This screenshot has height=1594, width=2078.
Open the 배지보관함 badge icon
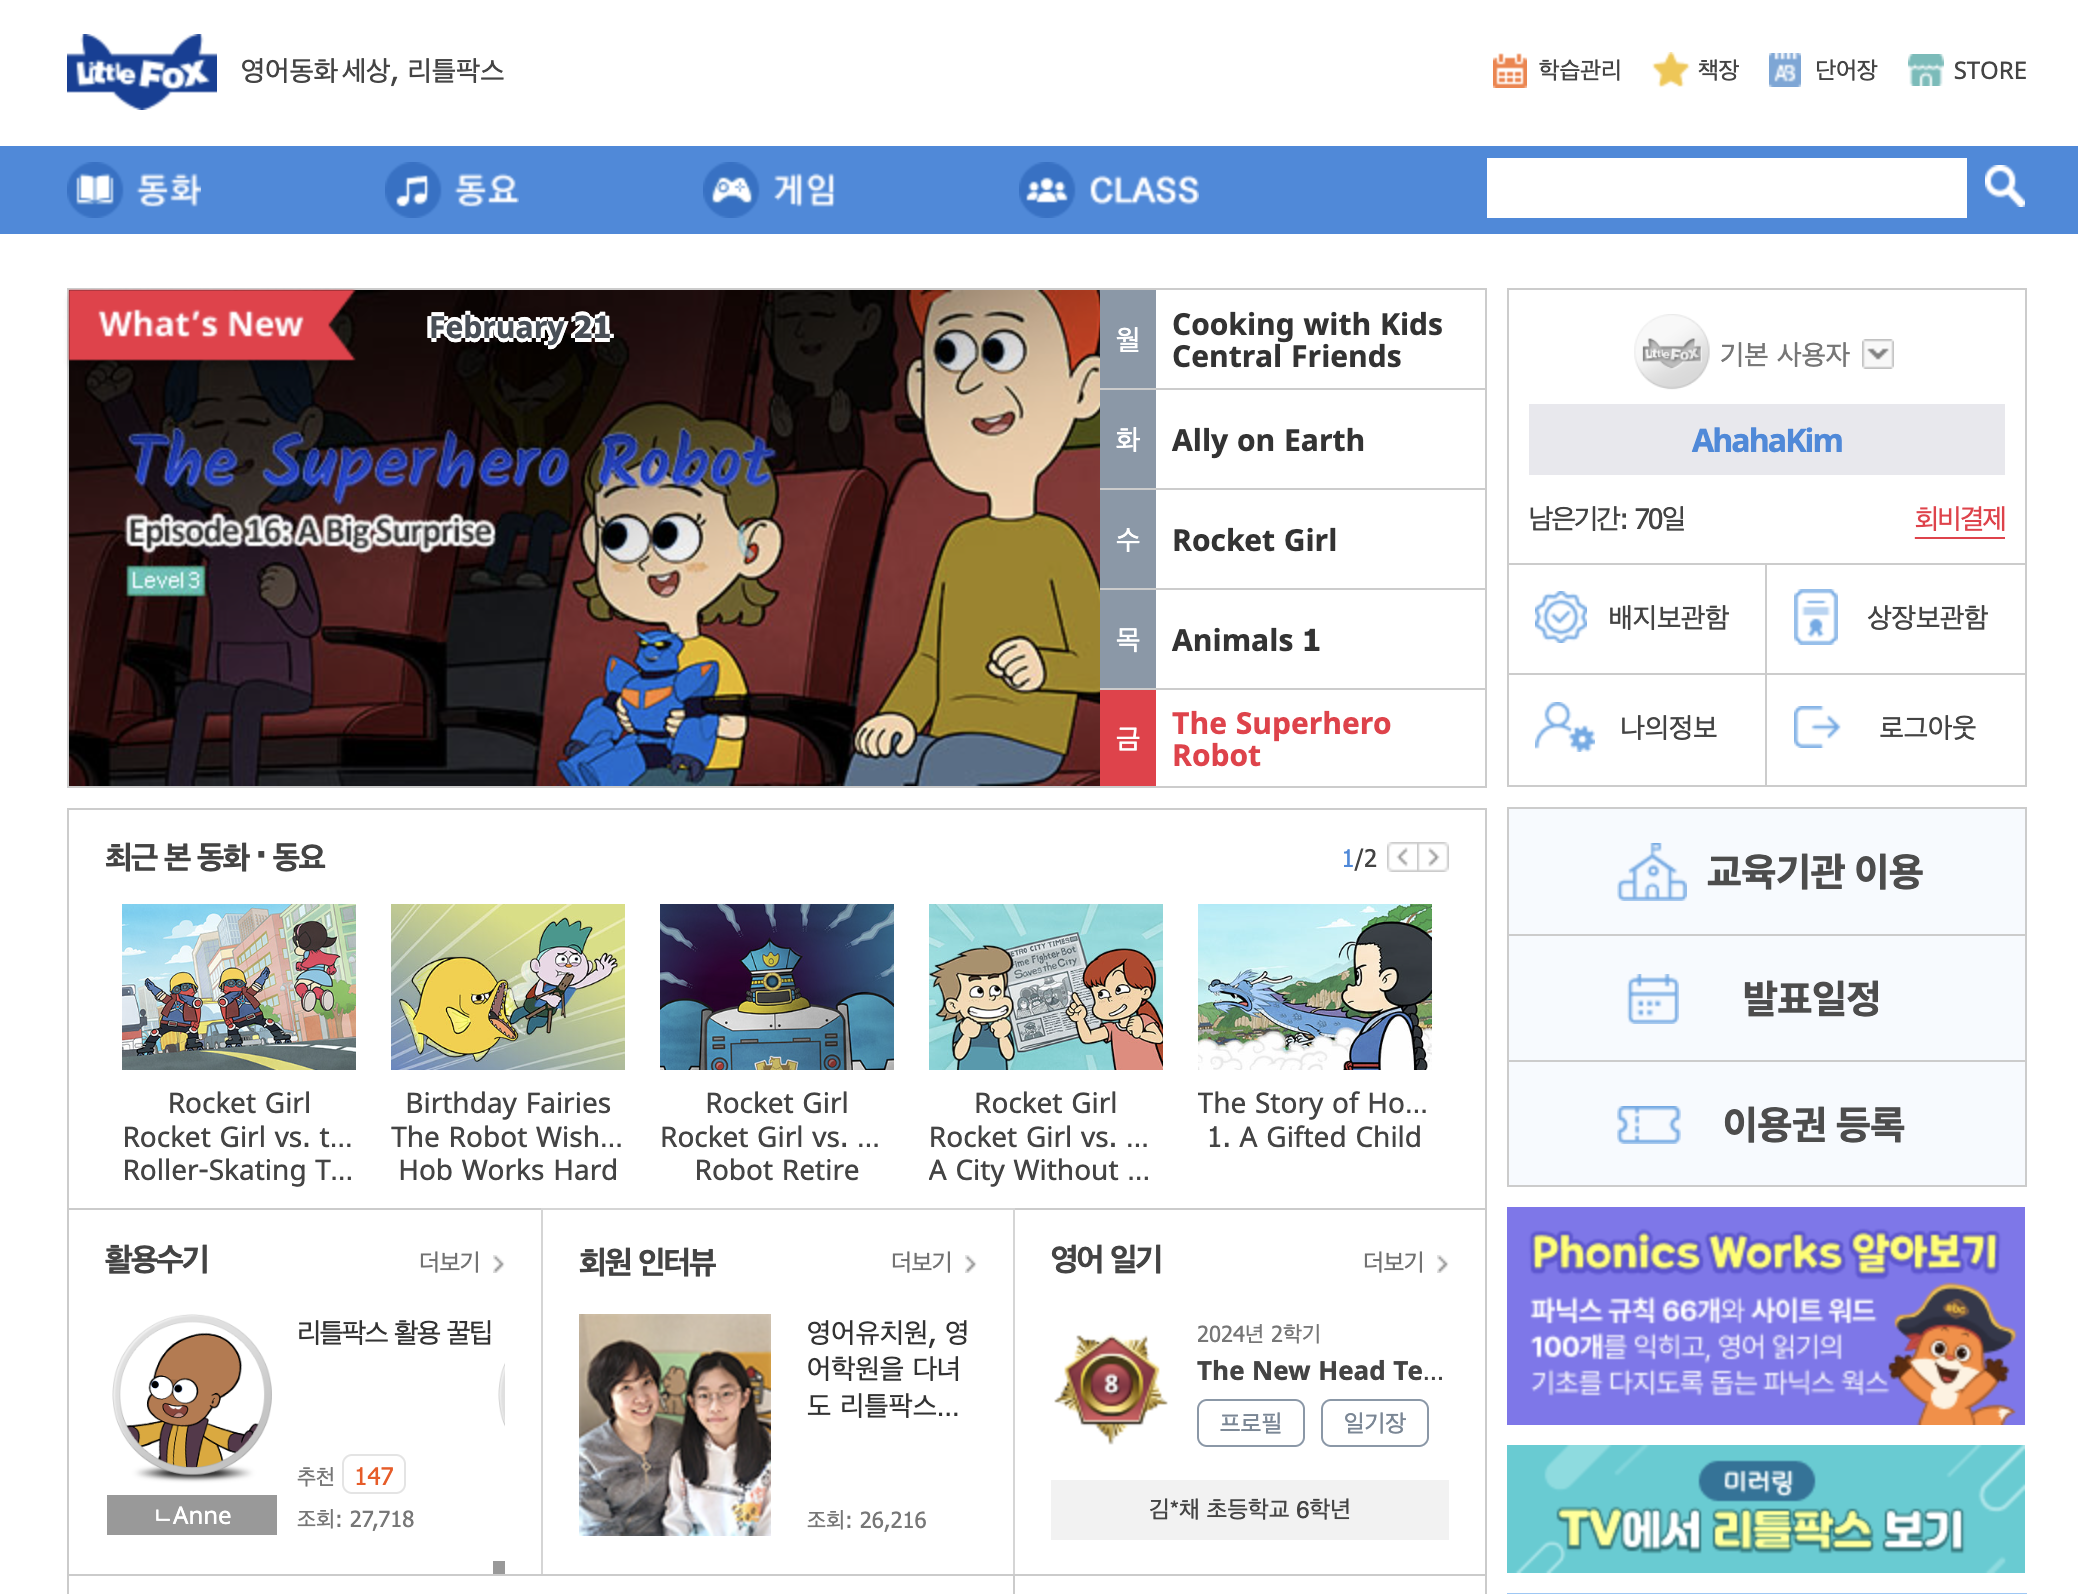[1560, 617]
